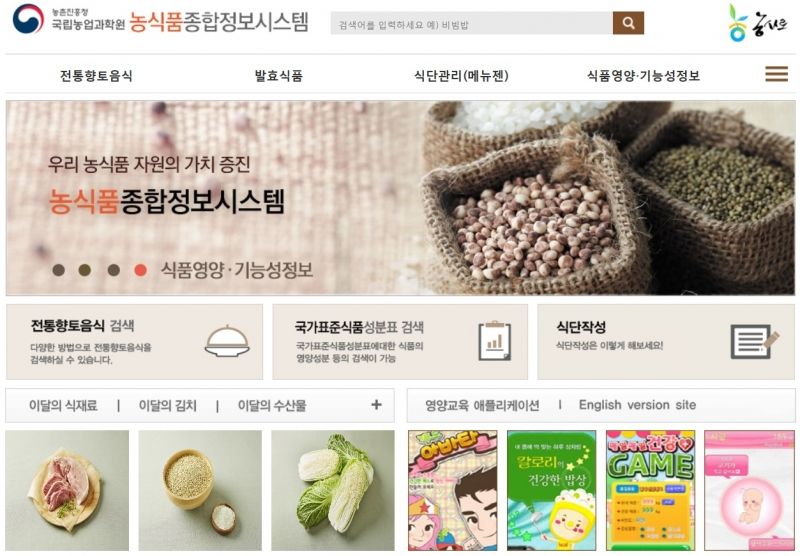
Task: Open the green 칼로리 건강한 밥상 app thumbnail
Action: point(552,490)
